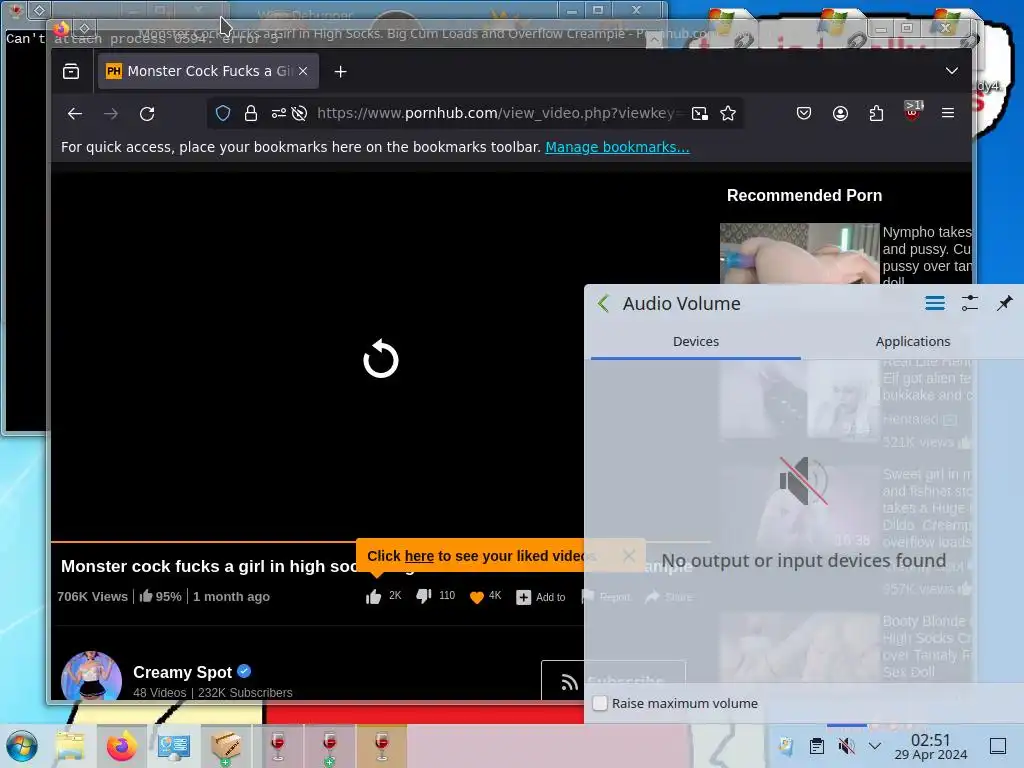Open Audio Volume configure sliders icon

coord(970,303)
